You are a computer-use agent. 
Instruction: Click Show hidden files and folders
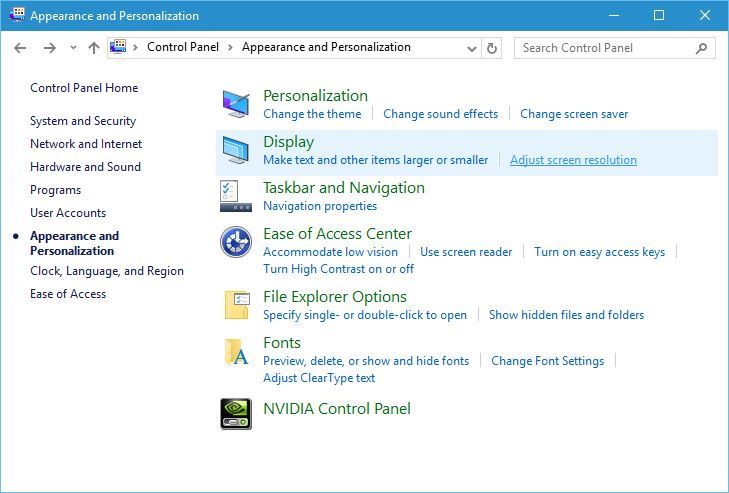(566, 315)
